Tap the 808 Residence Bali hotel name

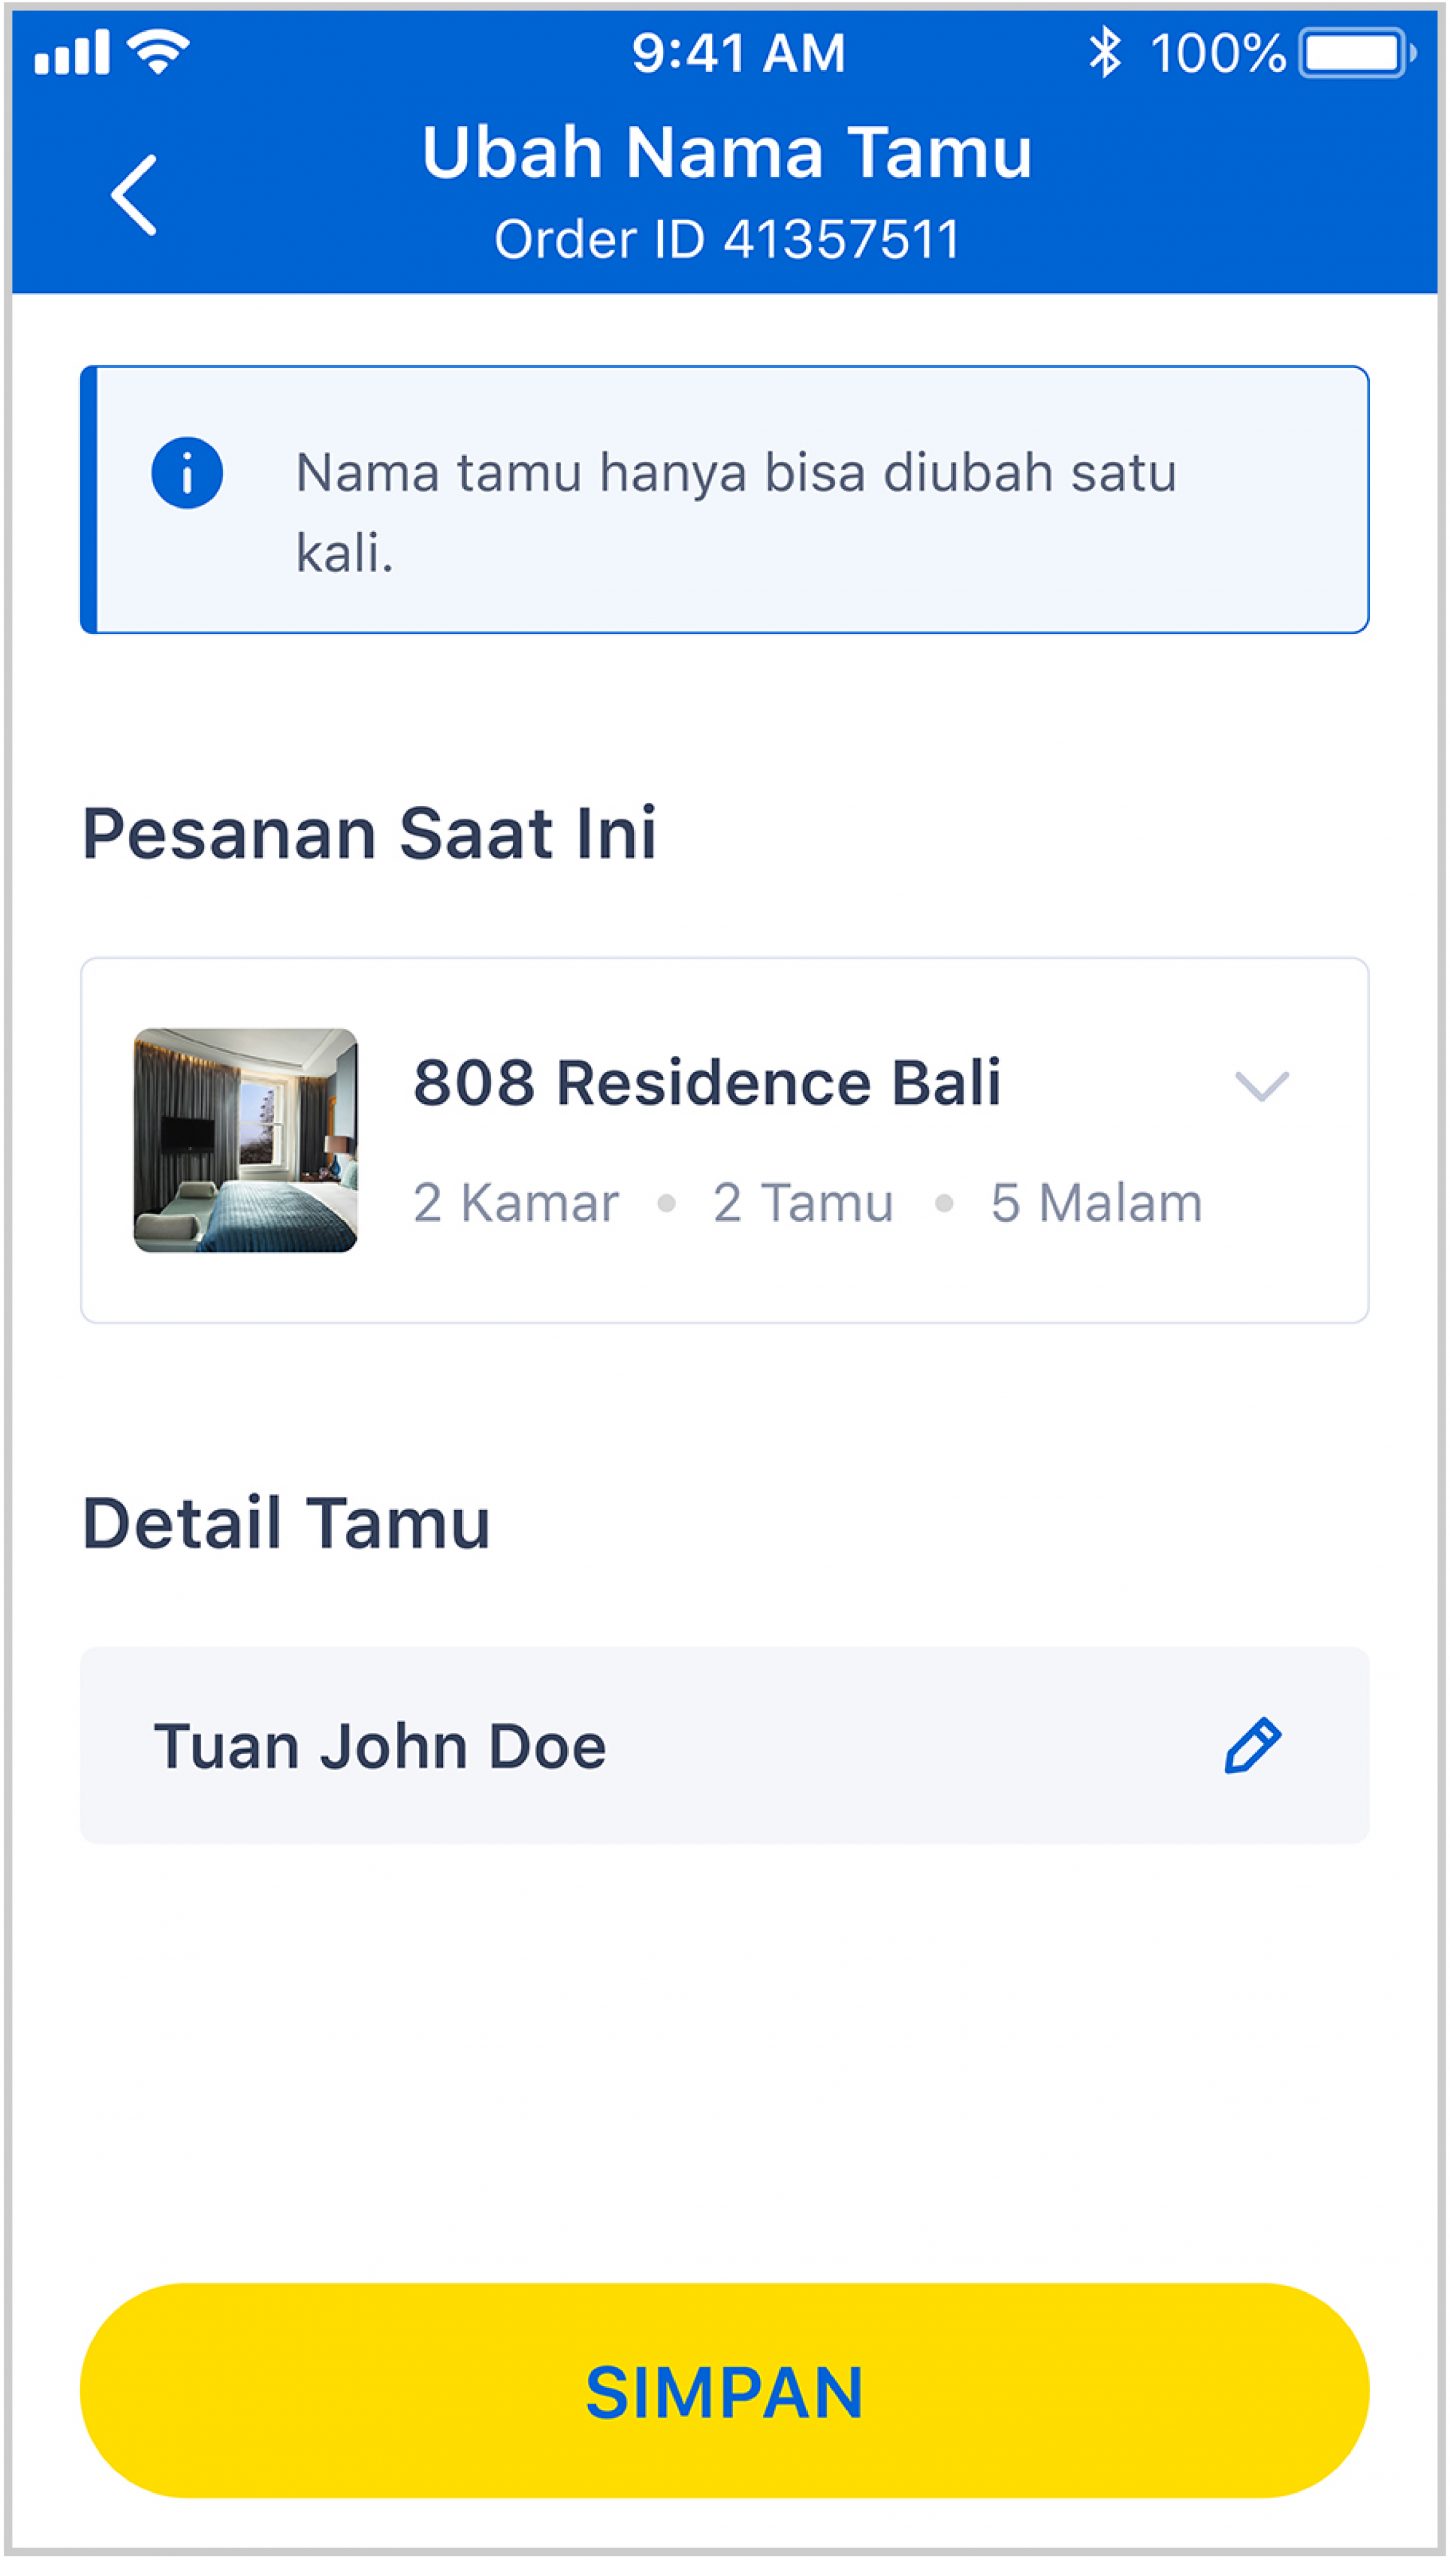point(707,1083)
